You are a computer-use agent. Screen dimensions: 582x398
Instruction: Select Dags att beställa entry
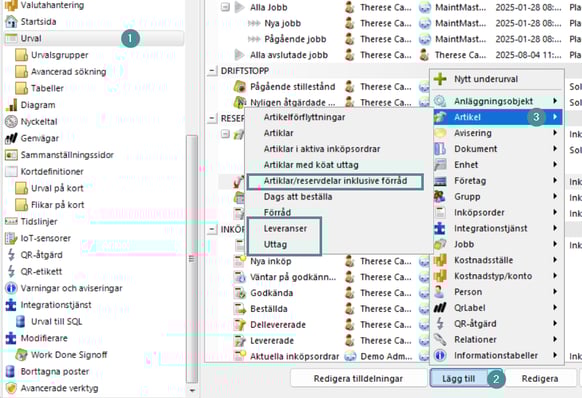pyautogui.click(x=298, y=197)
